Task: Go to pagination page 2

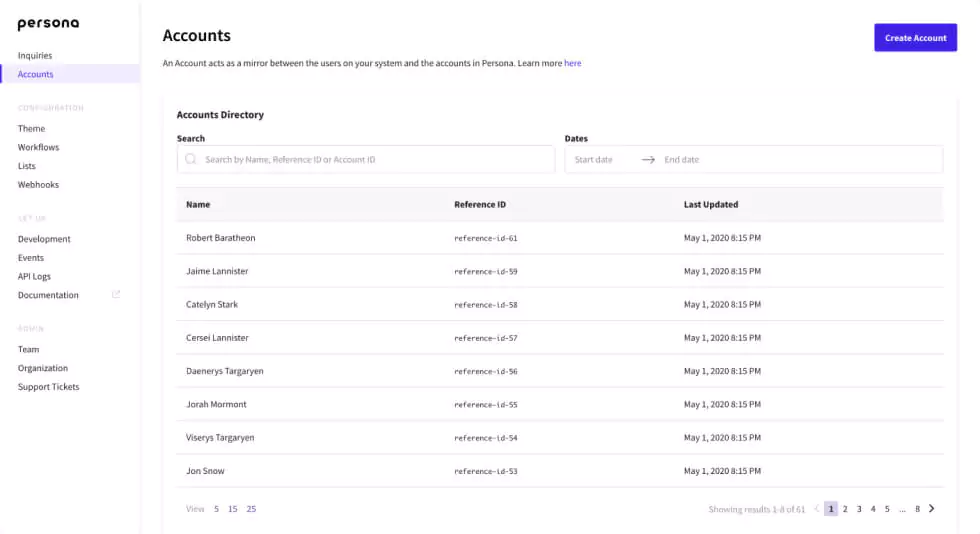Action: point(845,509)
